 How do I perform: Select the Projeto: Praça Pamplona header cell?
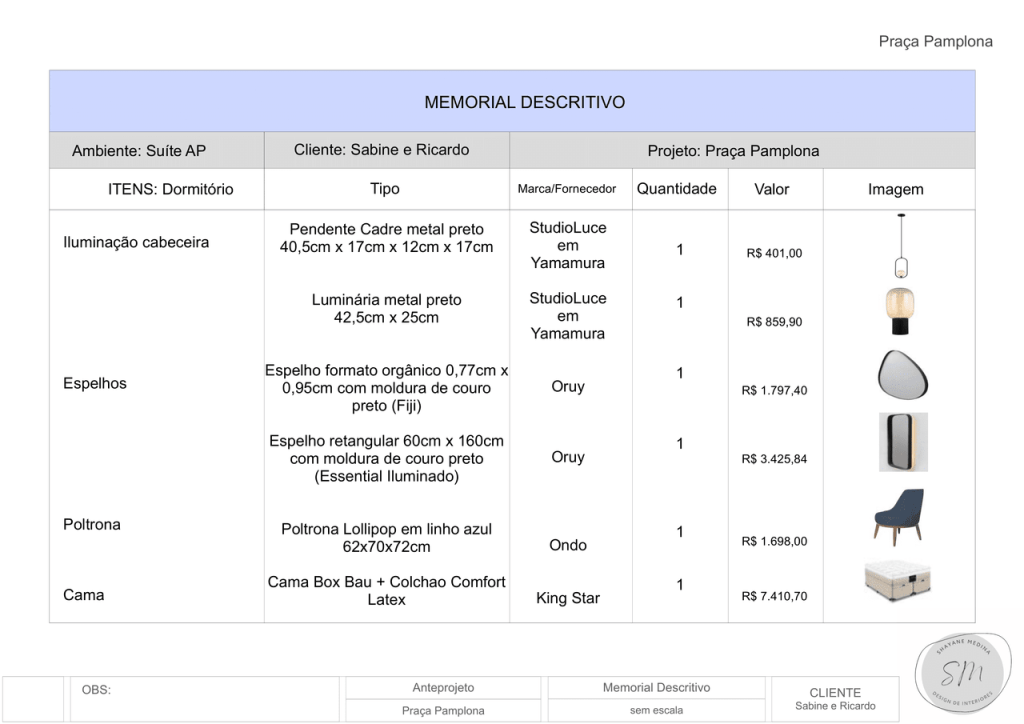pos(732,151)
